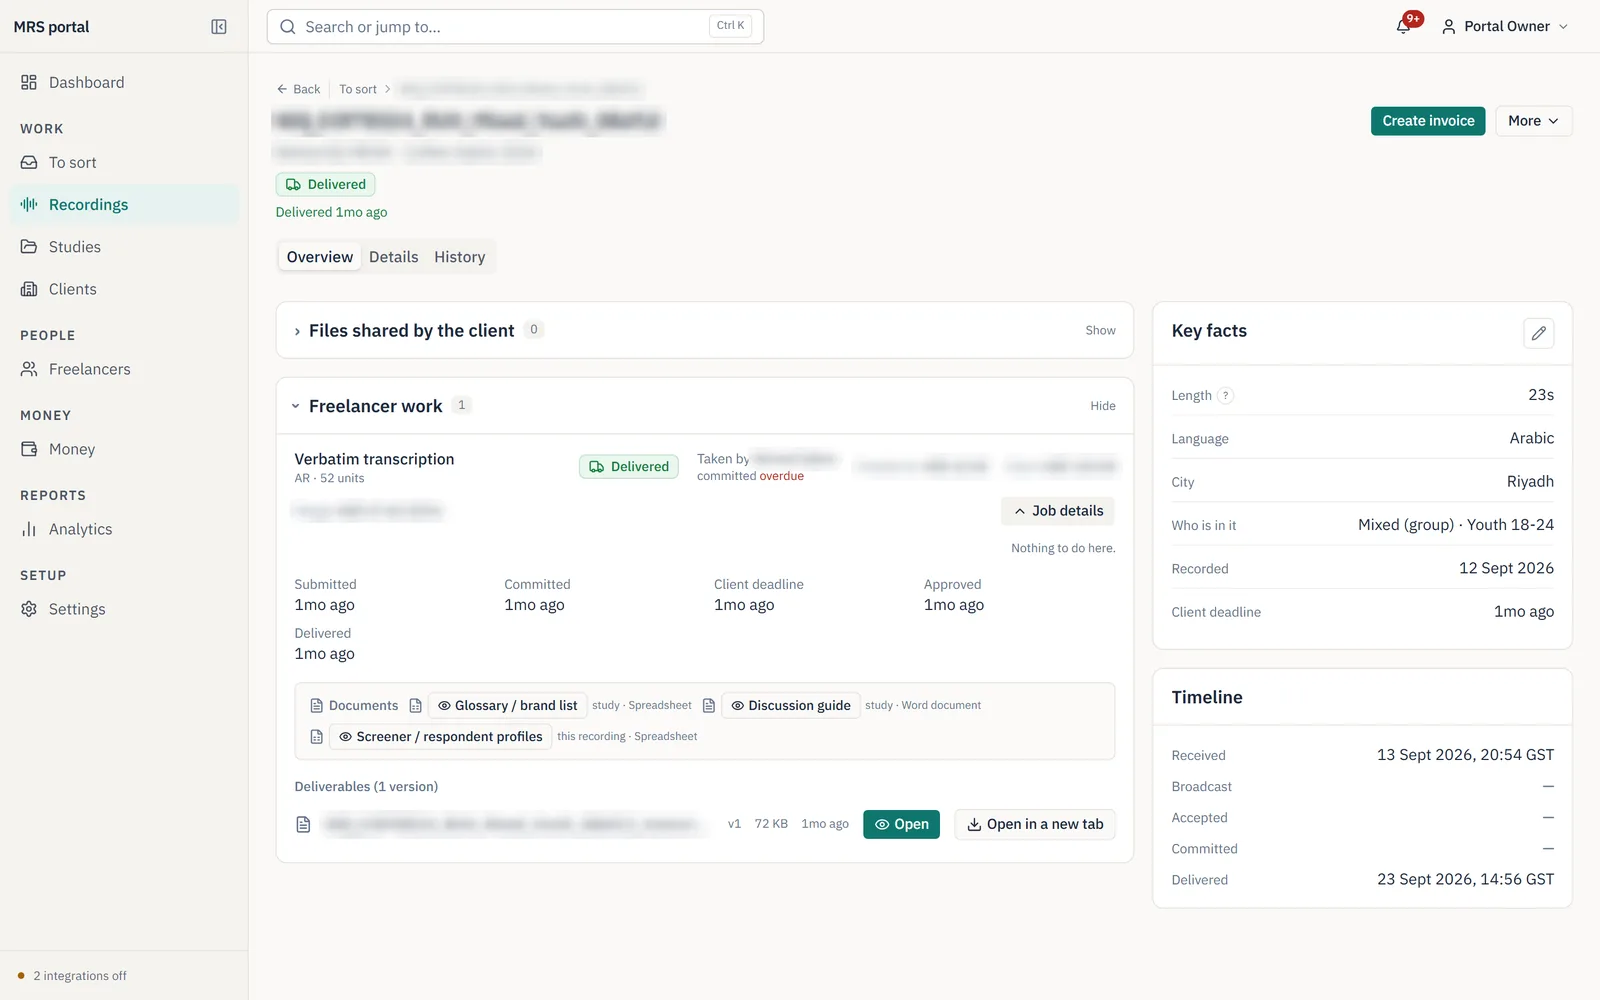Switch to Overview tab

point(320,257)
